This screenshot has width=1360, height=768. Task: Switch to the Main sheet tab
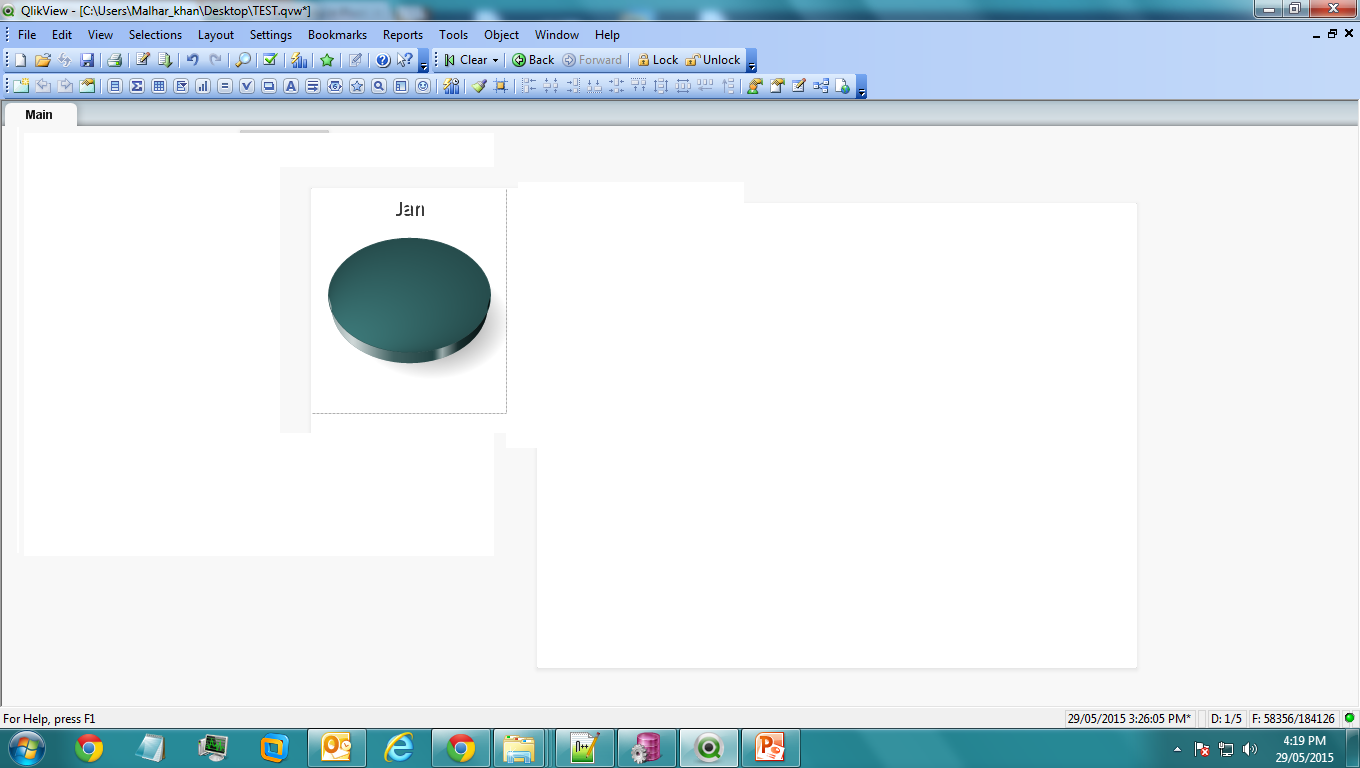tap(39, 114)
